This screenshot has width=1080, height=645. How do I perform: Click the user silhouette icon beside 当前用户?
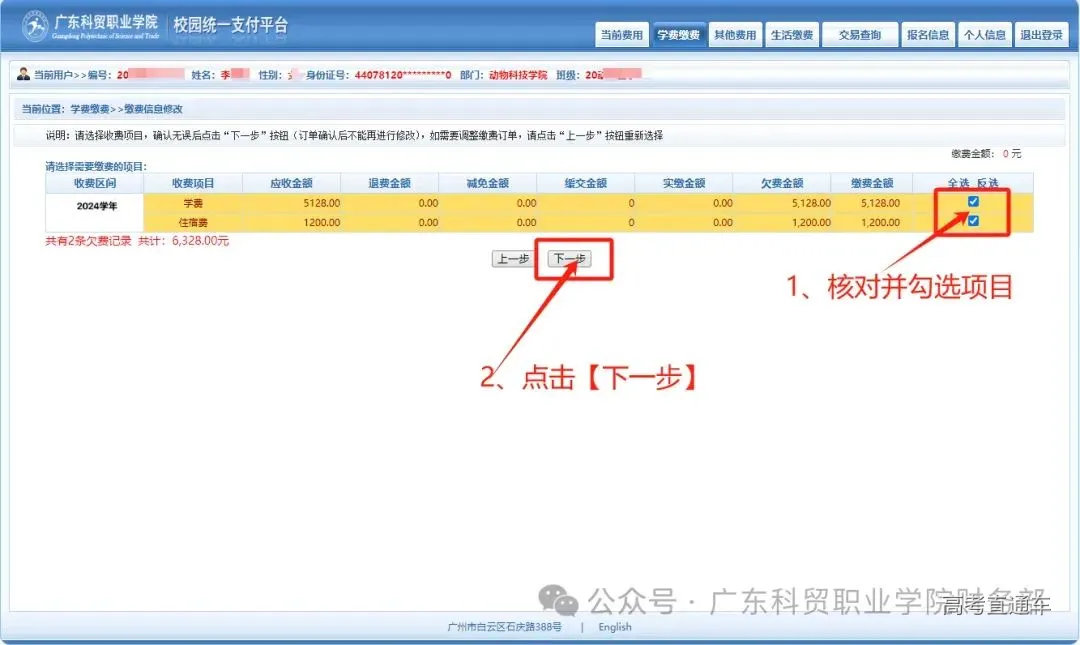click(24, 72)
